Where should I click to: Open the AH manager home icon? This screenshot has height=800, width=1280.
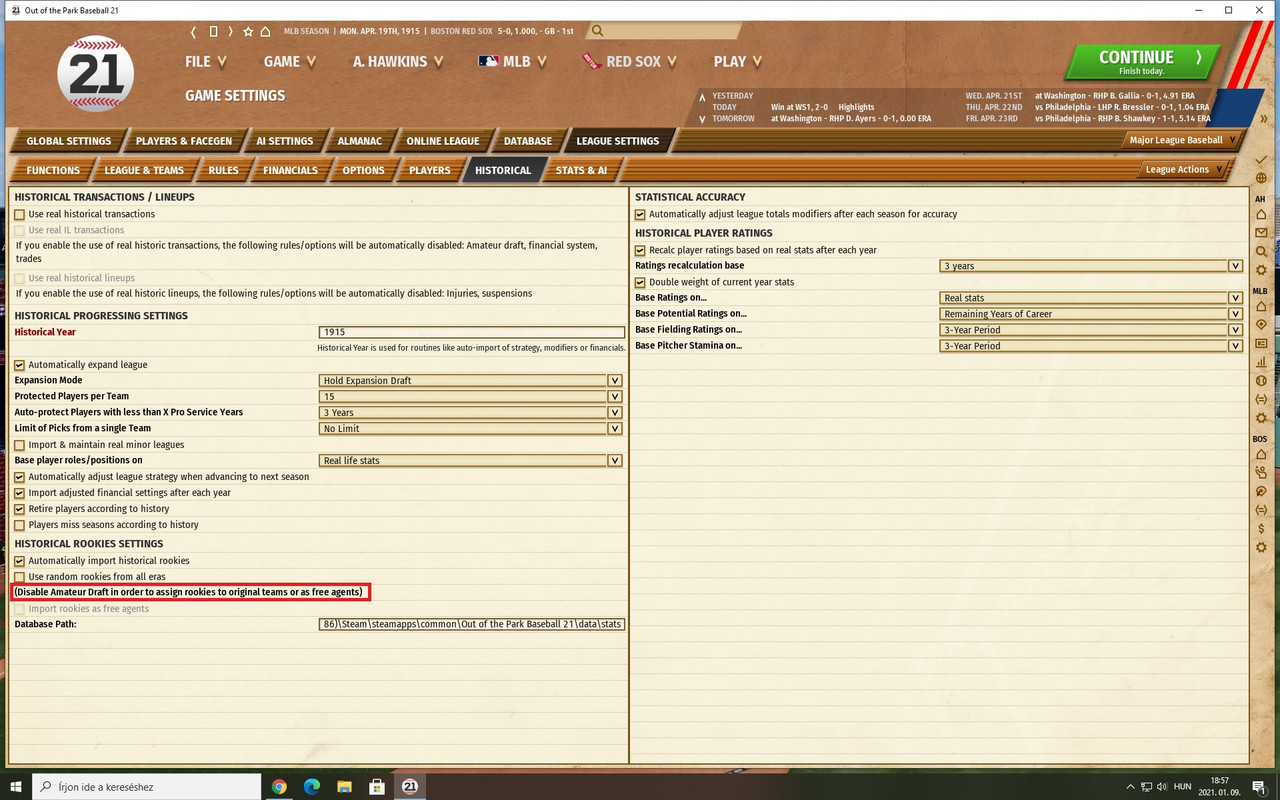[x=1261, y=214]
